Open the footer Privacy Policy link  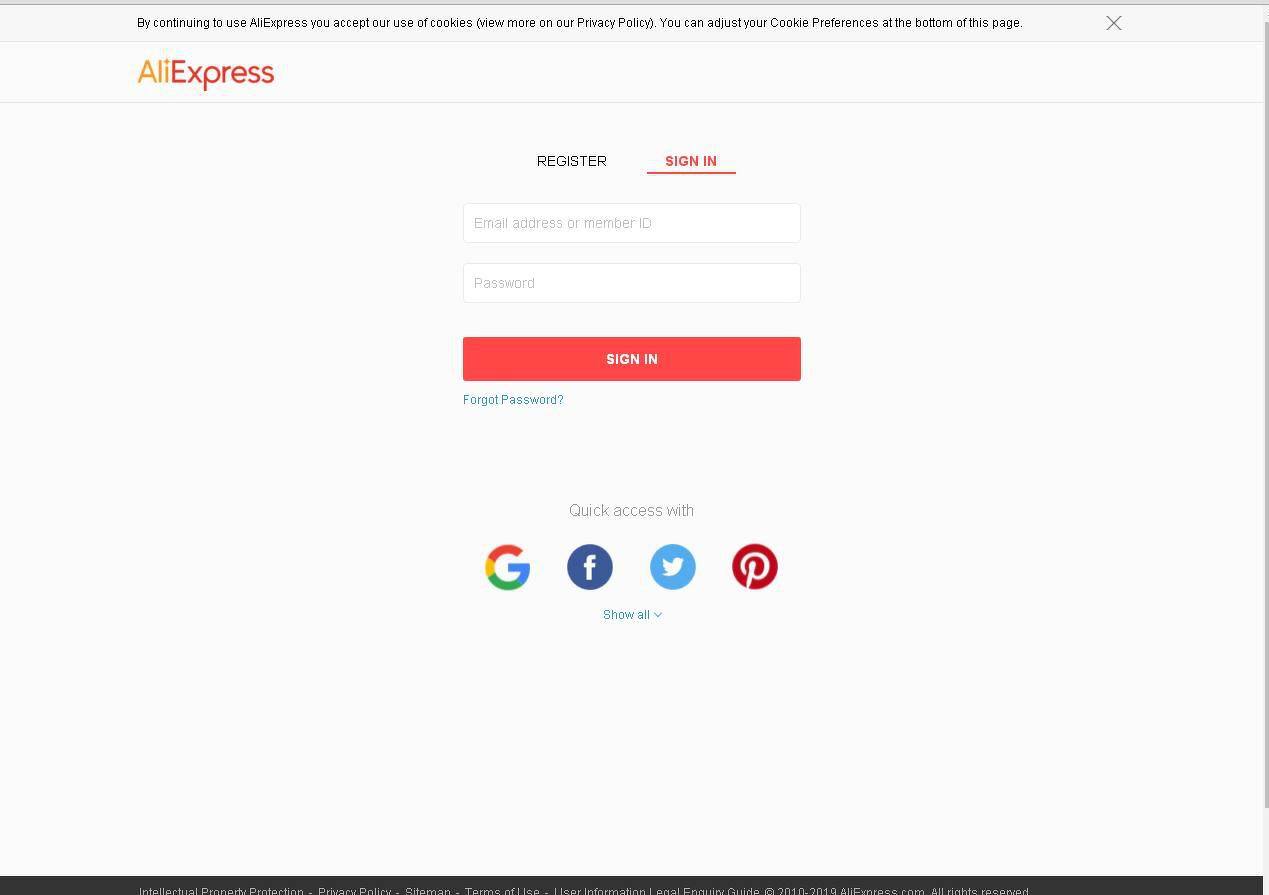(x=355, y=890)
